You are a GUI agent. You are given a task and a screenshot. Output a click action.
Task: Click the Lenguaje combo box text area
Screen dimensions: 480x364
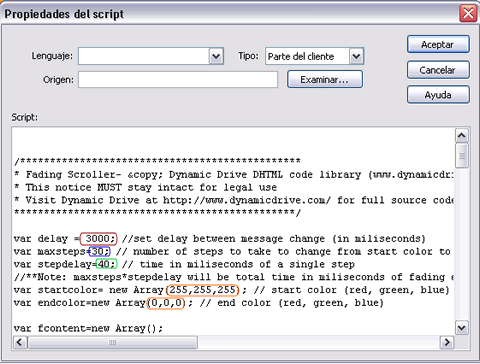click(144, 56)
